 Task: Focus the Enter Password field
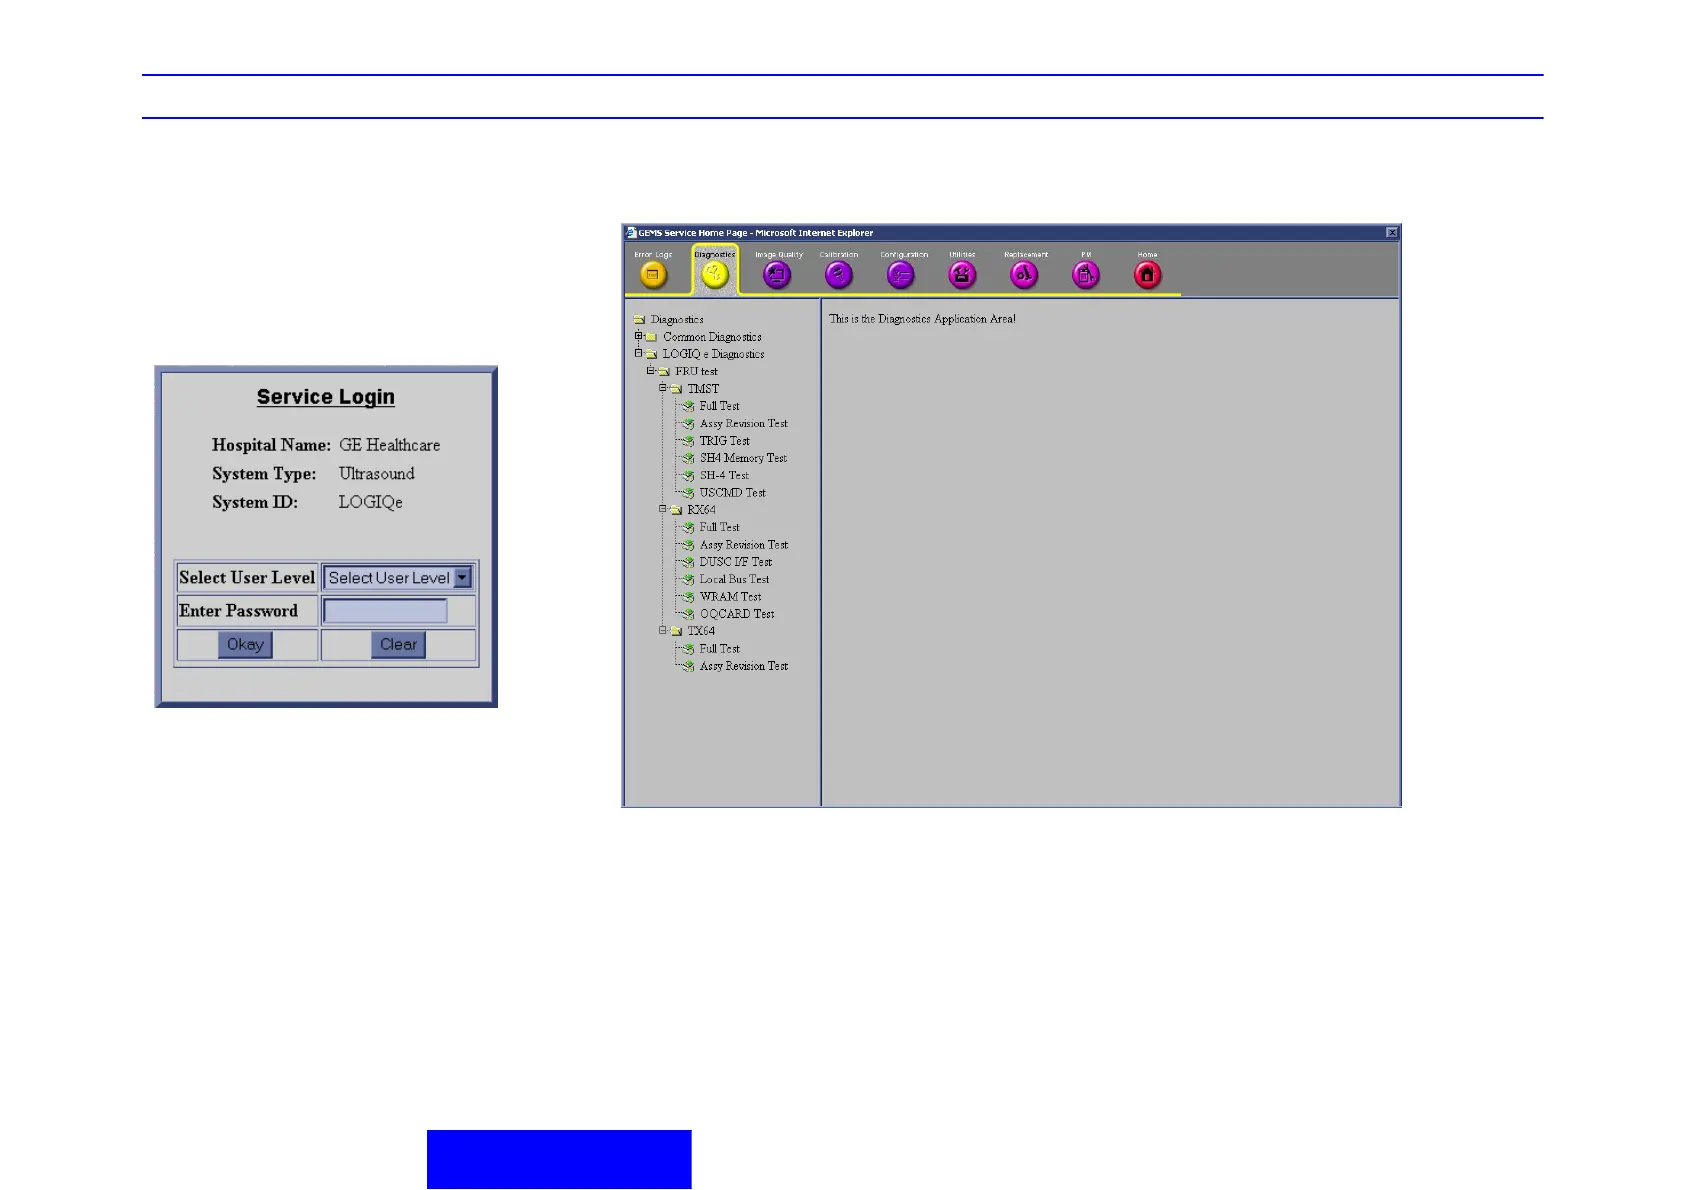[x=385, y=611]
